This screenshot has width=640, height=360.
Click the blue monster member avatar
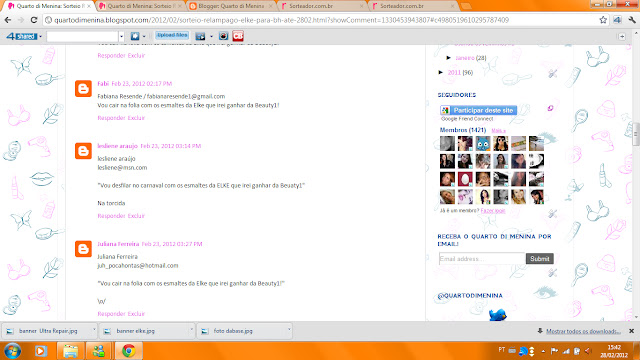[483, 144]
